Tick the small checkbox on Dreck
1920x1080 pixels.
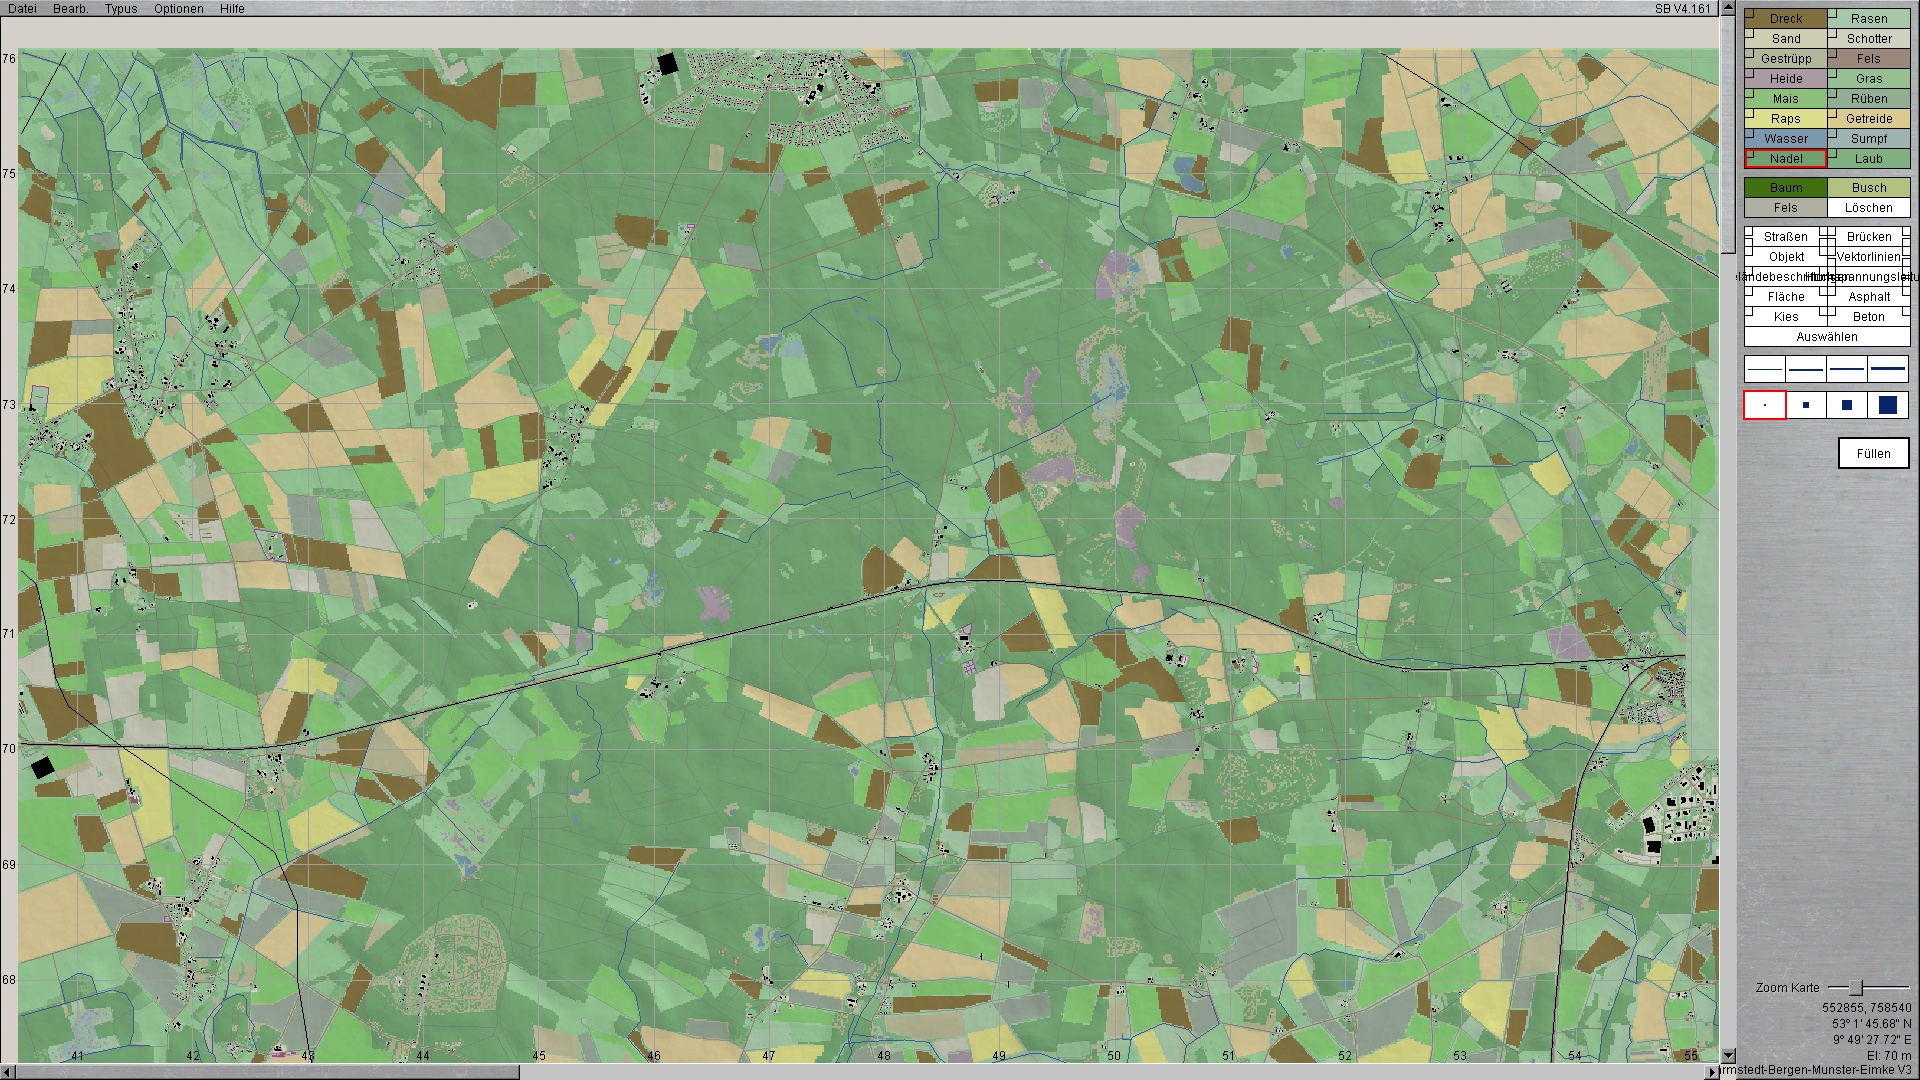pyautogui.click(x=1749, y=13)
